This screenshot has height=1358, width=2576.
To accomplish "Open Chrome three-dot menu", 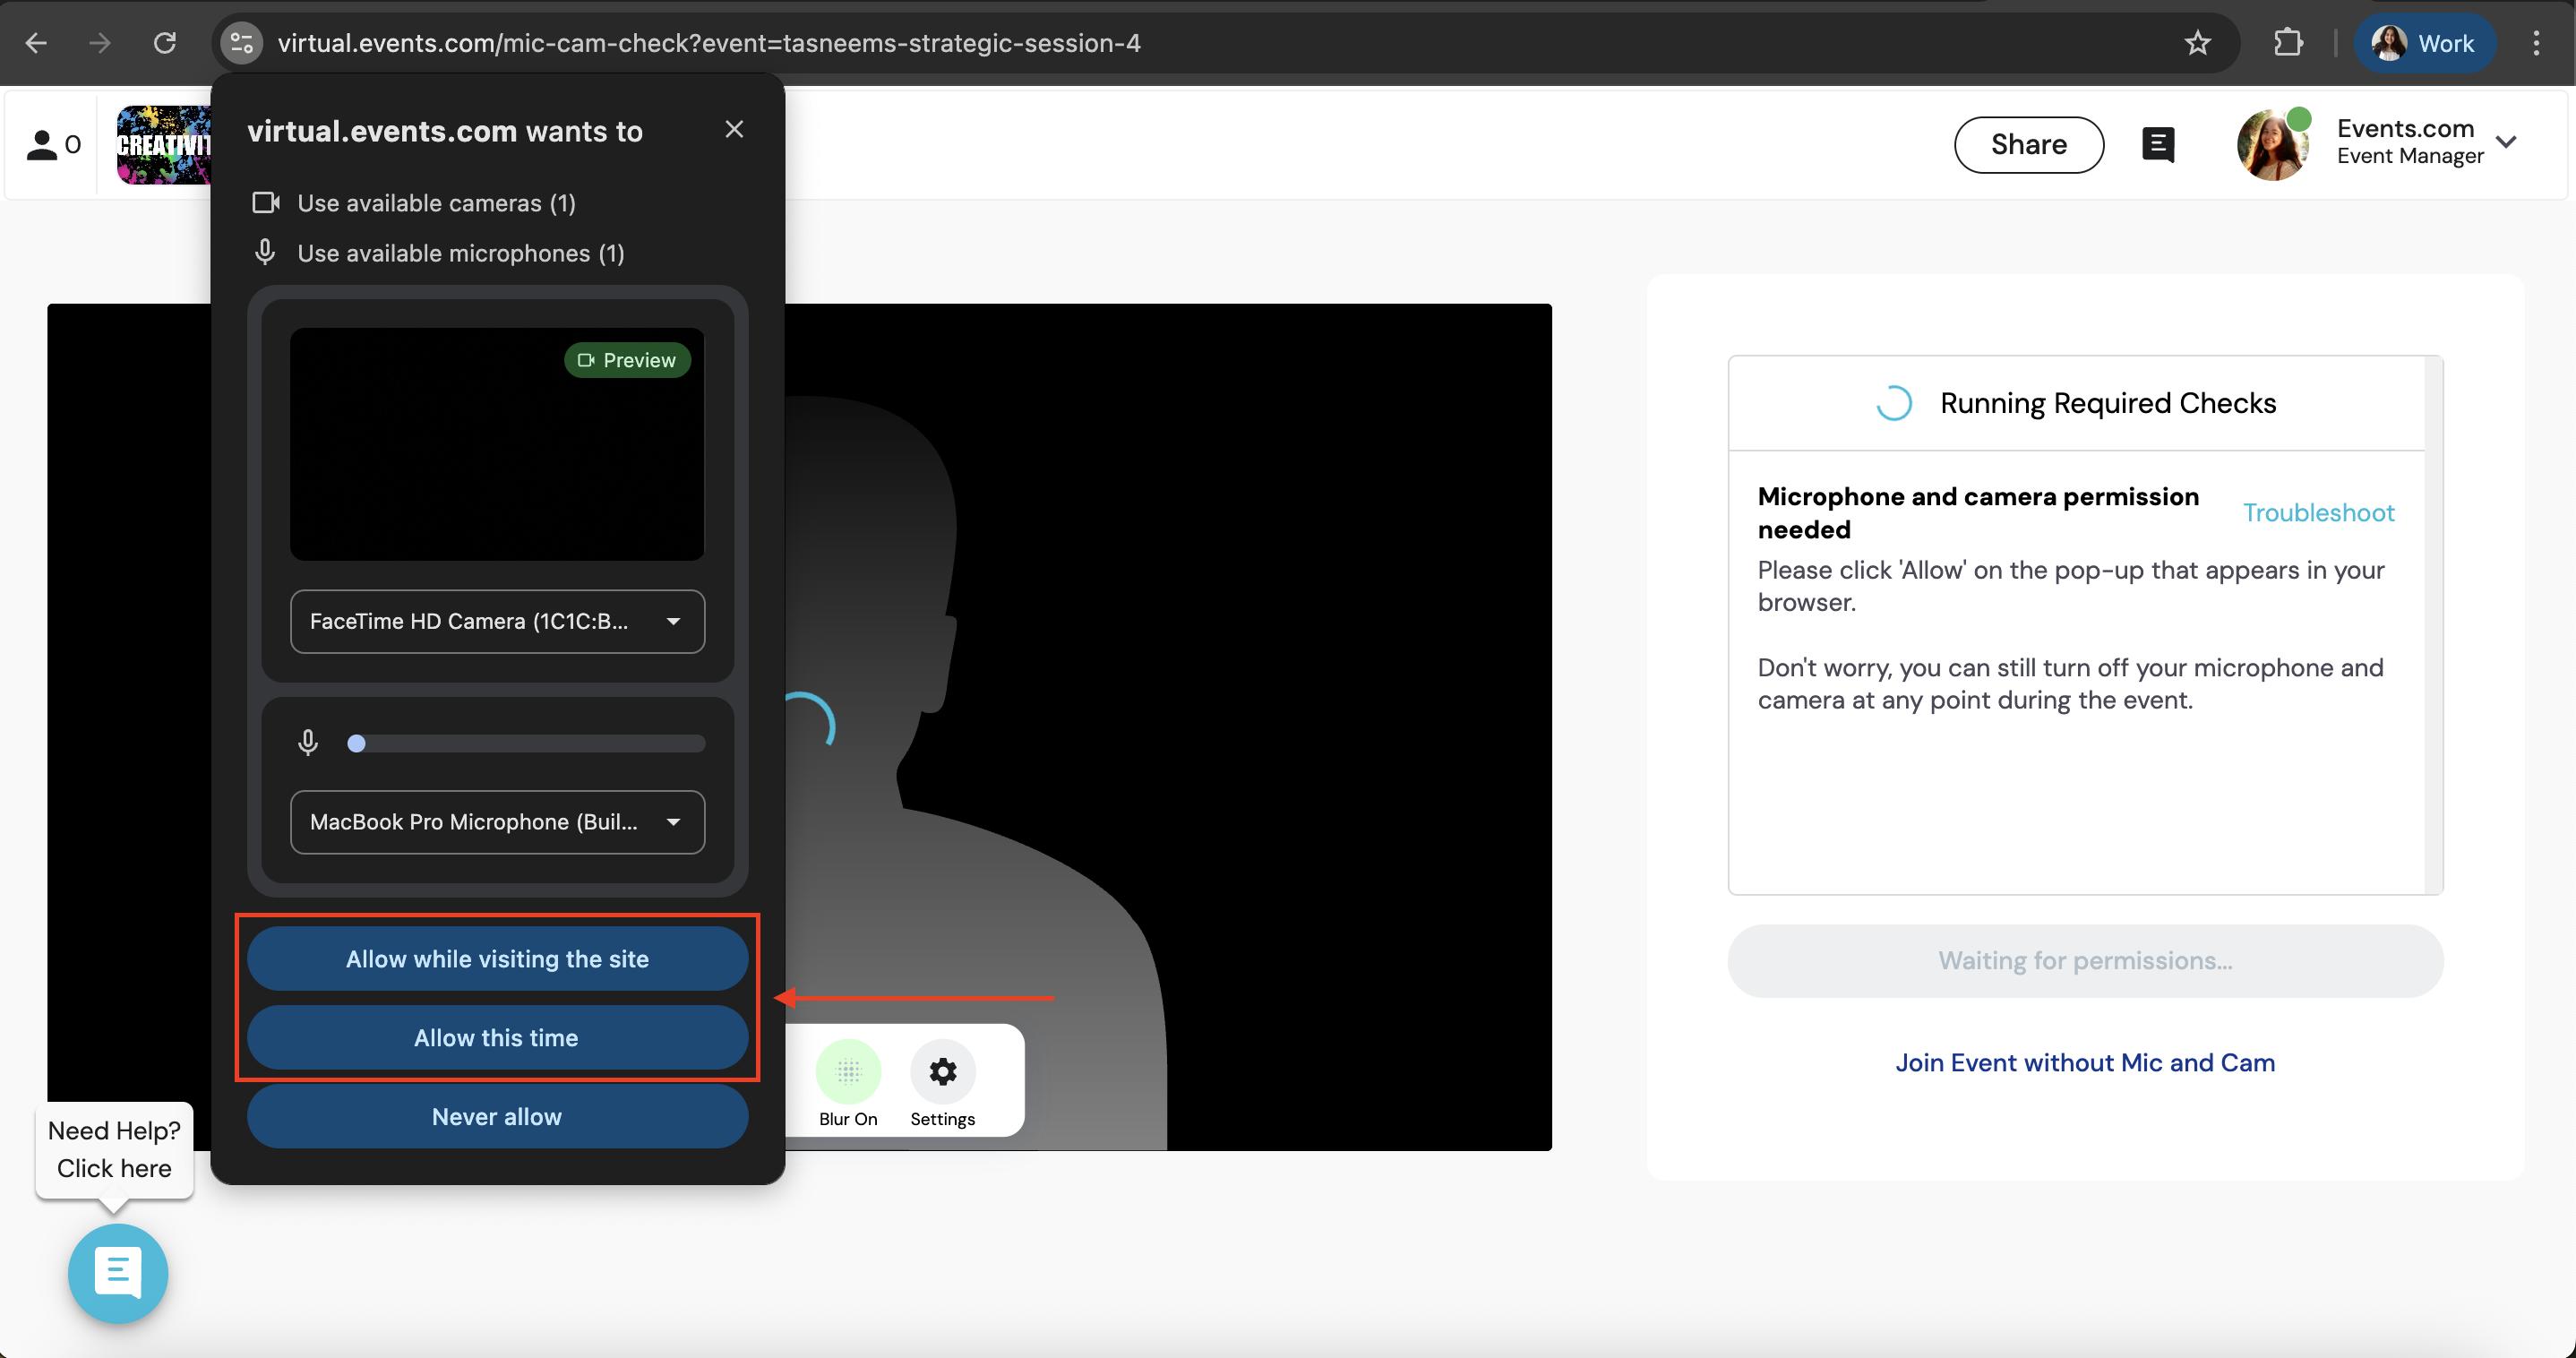I will click(x=2535, y=43).
